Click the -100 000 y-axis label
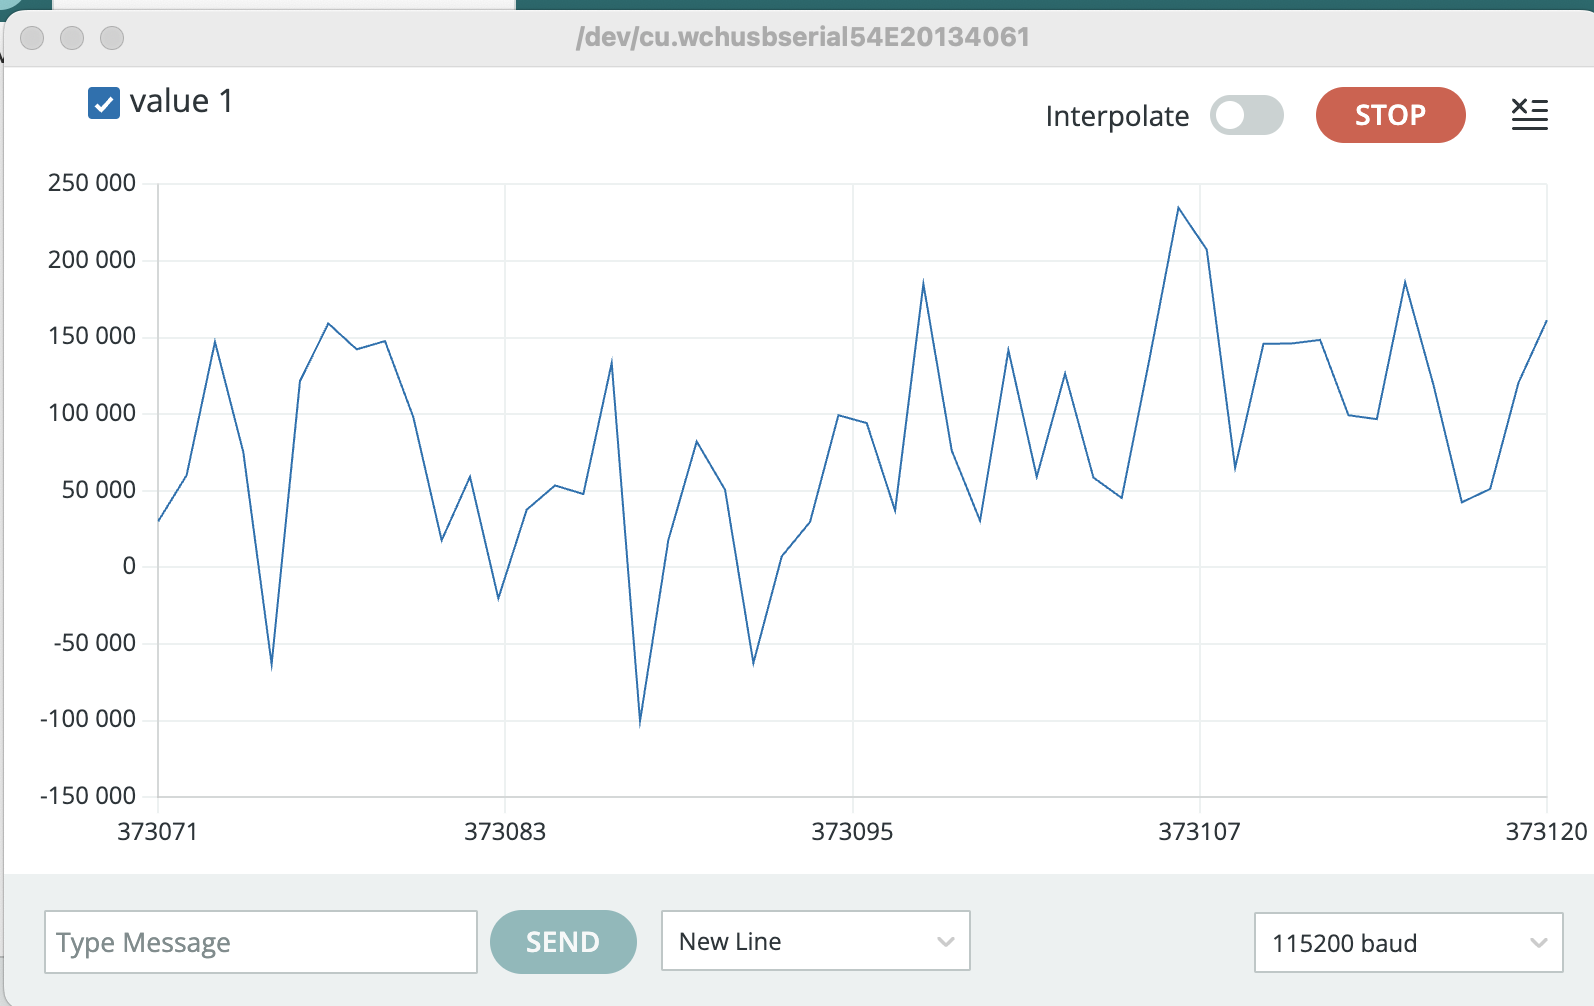Image resolution: width=1594 pixels, height=1006 pixels. [x=87, y=719]
